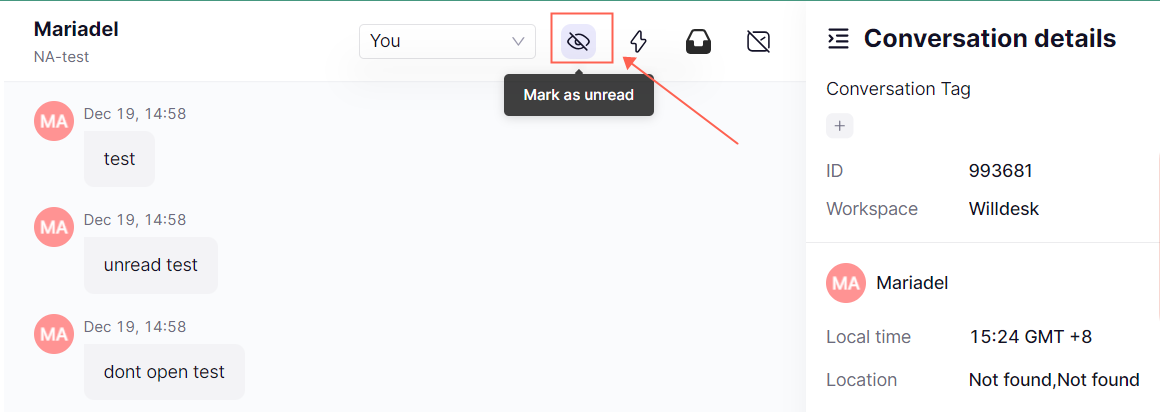1160x412 pixels.
Task: Select the "unread test" message bubble
Action: click(151, 265)
